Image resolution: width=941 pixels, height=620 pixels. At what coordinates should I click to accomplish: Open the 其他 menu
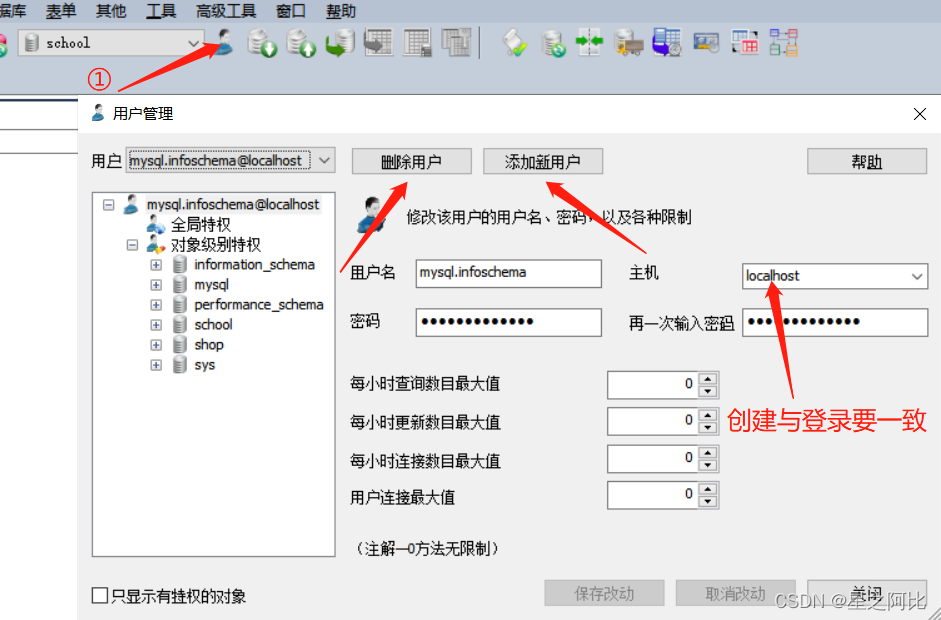coord(111,11)
